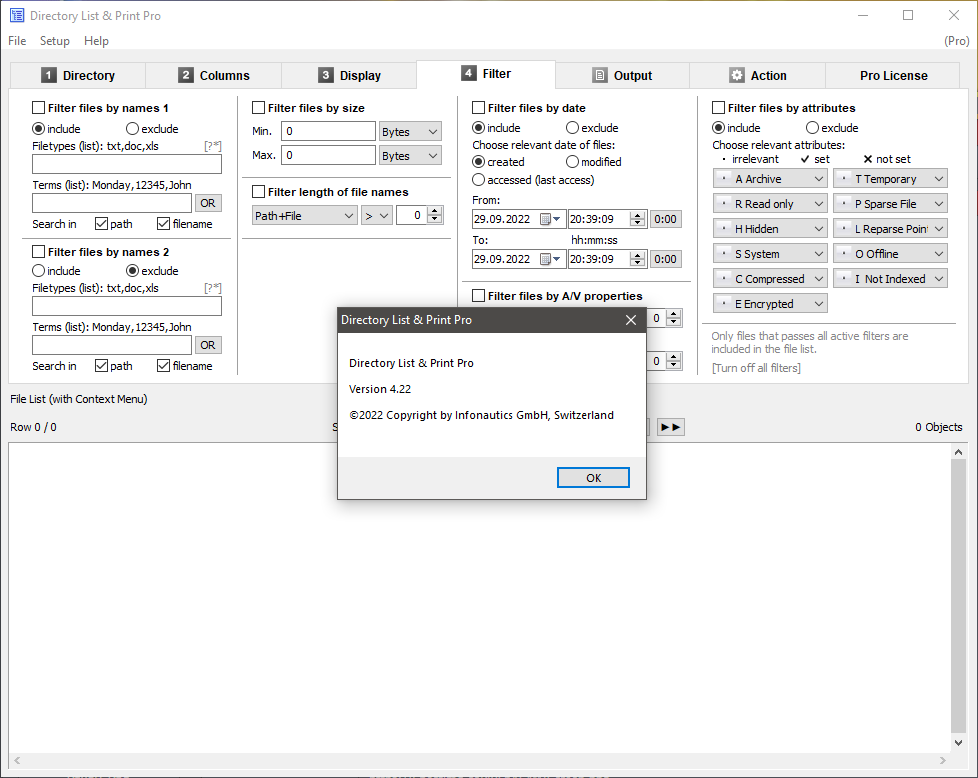The width and height of the screenshot is (978, 778).
Task: Open the C Compressed attribute dropdown
Action: [x=770, y=279]
